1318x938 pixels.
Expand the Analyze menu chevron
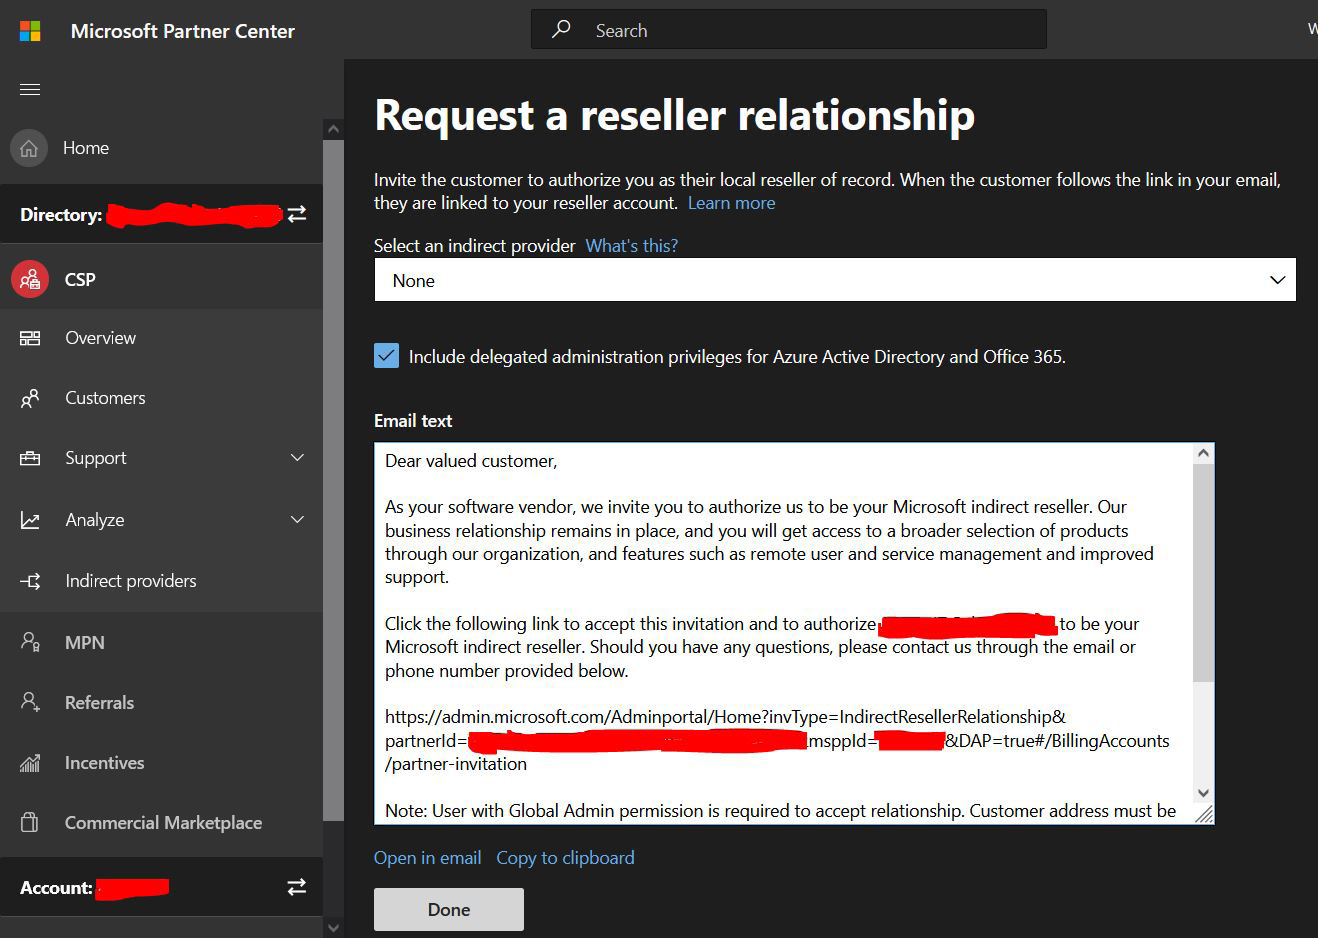[x=297, y=520]
